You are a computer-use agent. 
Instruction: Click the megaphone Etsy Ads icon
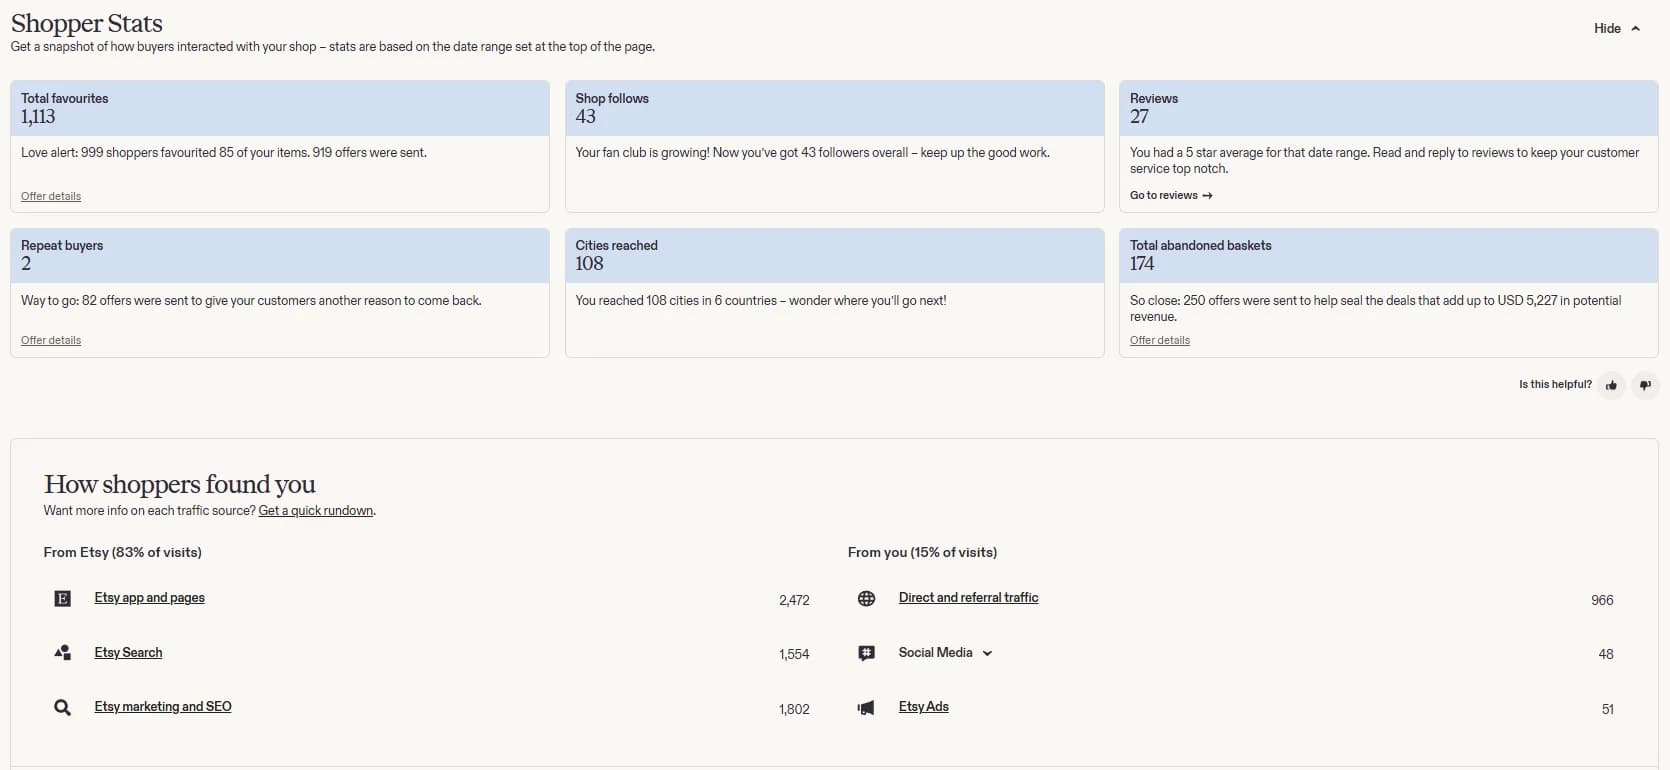(866, 708)
